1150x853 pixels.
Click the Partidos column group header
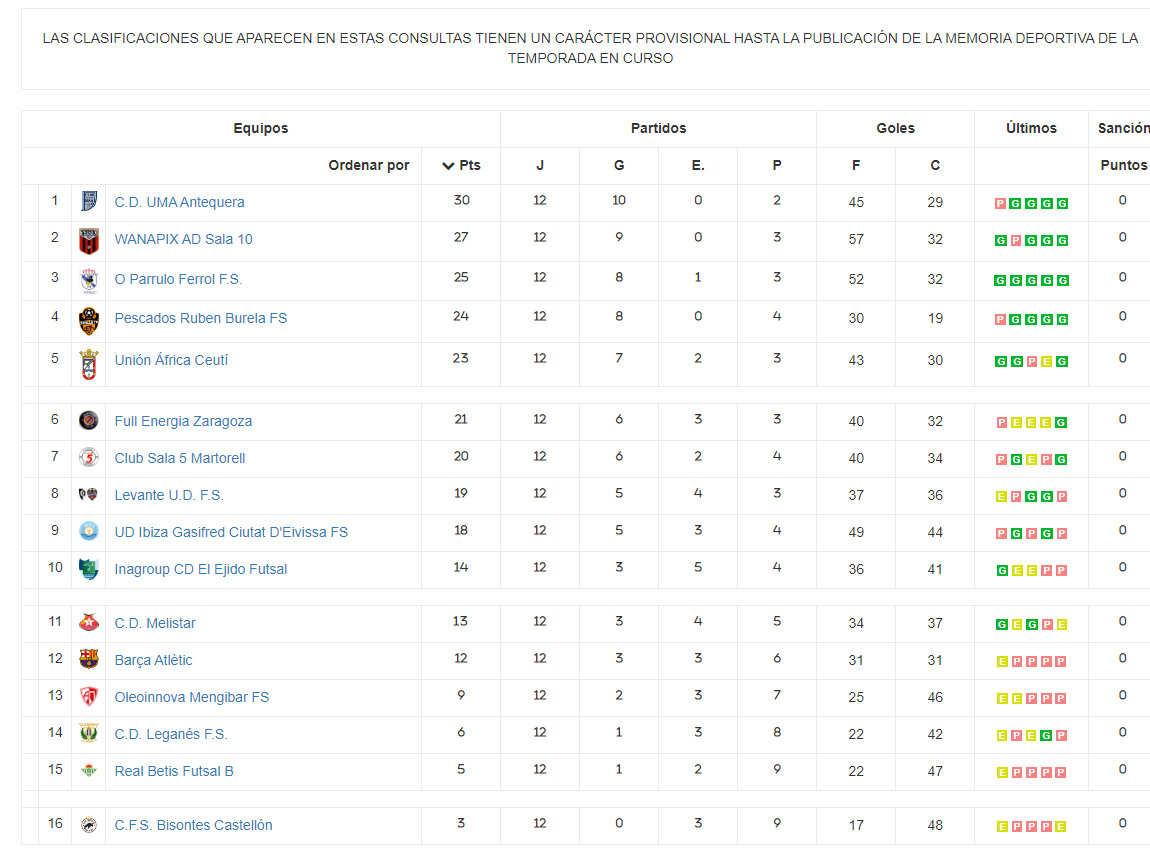tap(659, 128)
